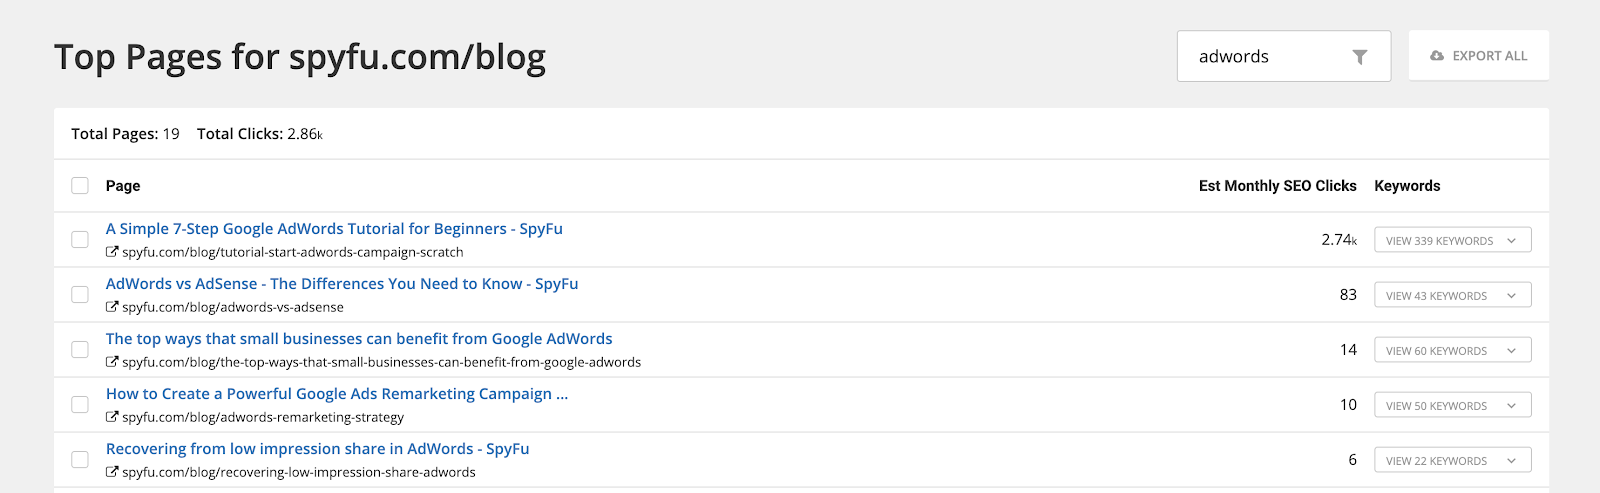
Task: Open external link icon for adwords-vs-adsense URL
Action: (x=112, y=307)
